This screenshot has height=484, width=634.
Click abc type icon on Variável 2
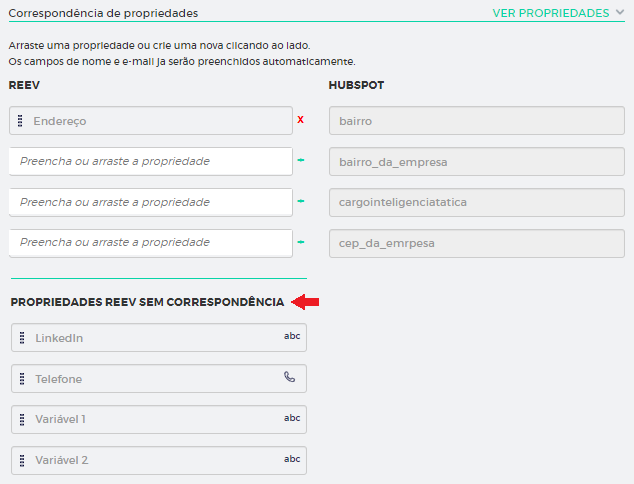(x=292, y=459)
